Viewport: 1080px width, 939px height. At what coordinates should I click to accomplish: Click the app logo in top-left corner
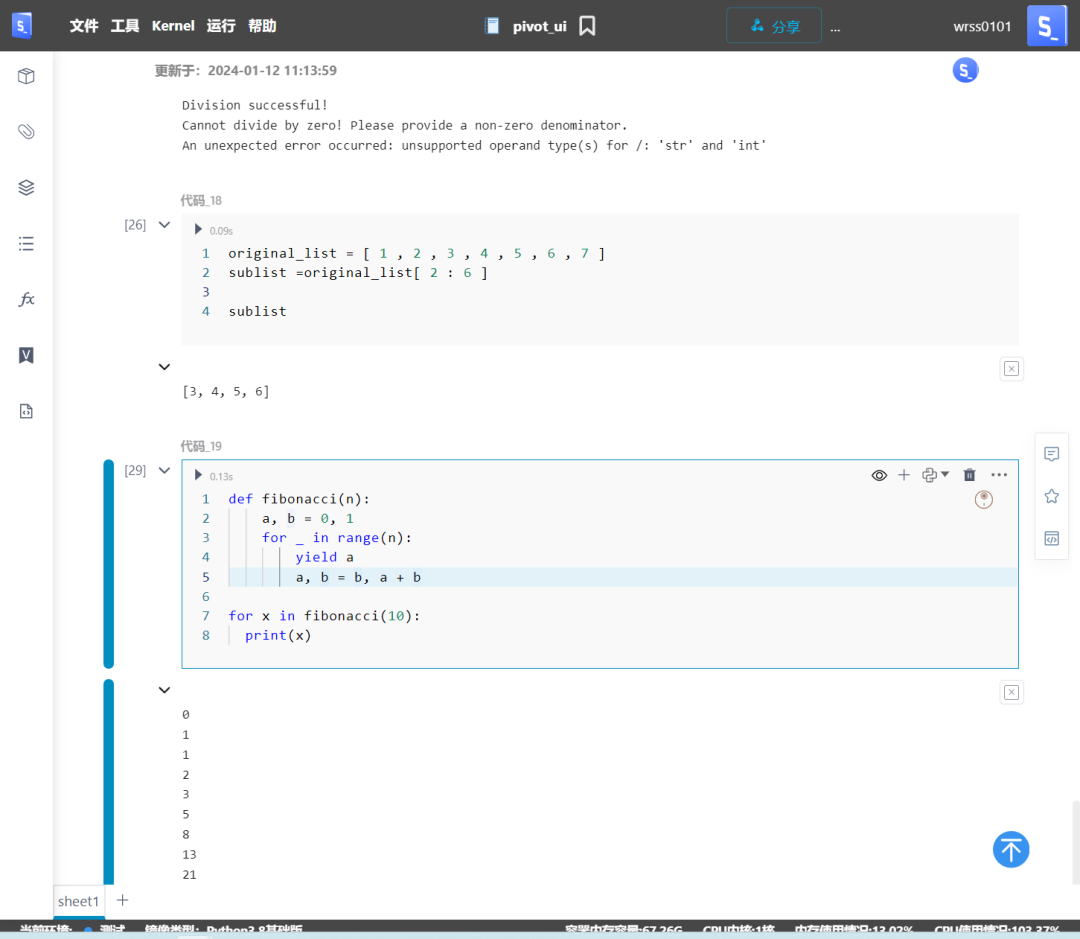coord(22,26)
